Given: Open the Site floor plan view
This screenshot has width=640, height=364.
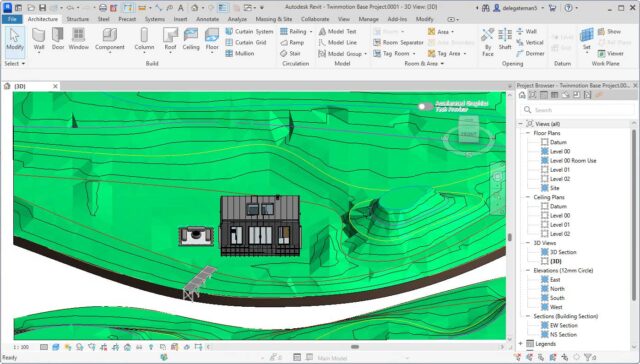Looking at the screenshot, I should click(554, 188).
